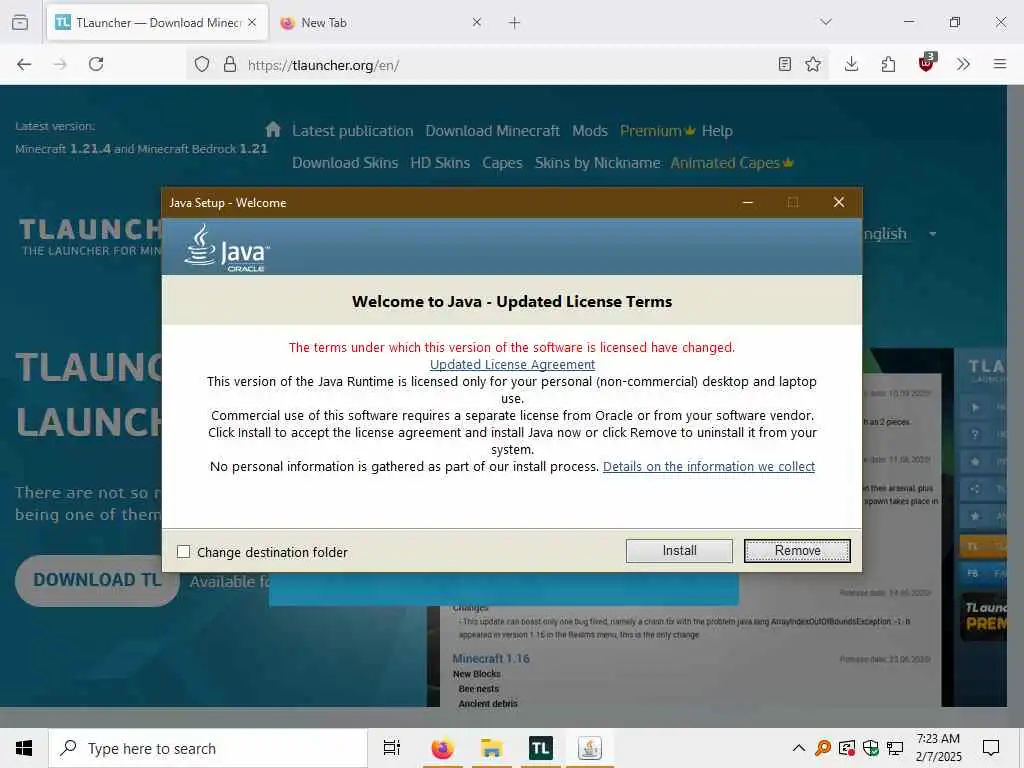Open Details on the information we collect
This screenshot has height=768, width=1024.
pyautogui.click(x=709, y=466)
